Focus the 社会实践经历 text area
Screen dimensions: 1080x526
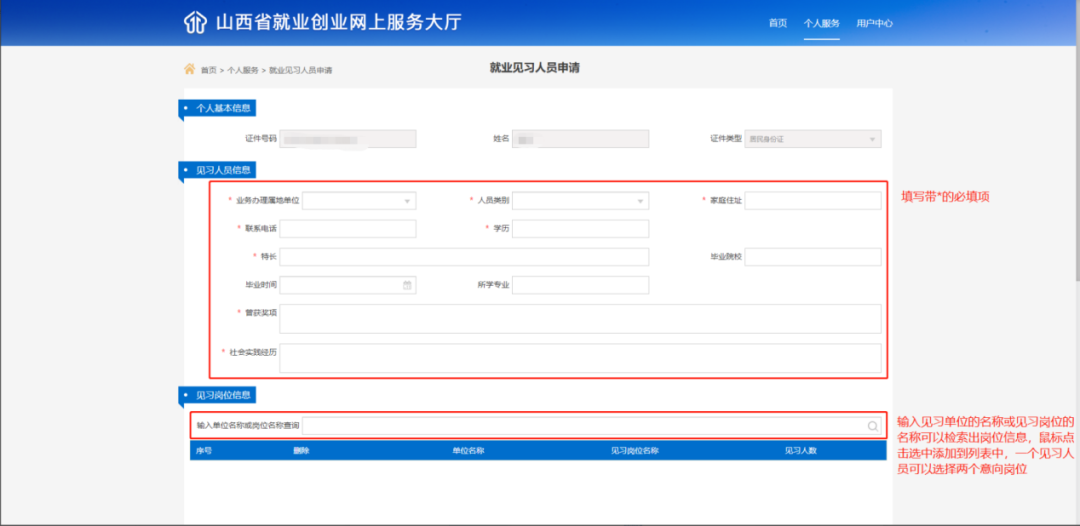click(580, 357)
